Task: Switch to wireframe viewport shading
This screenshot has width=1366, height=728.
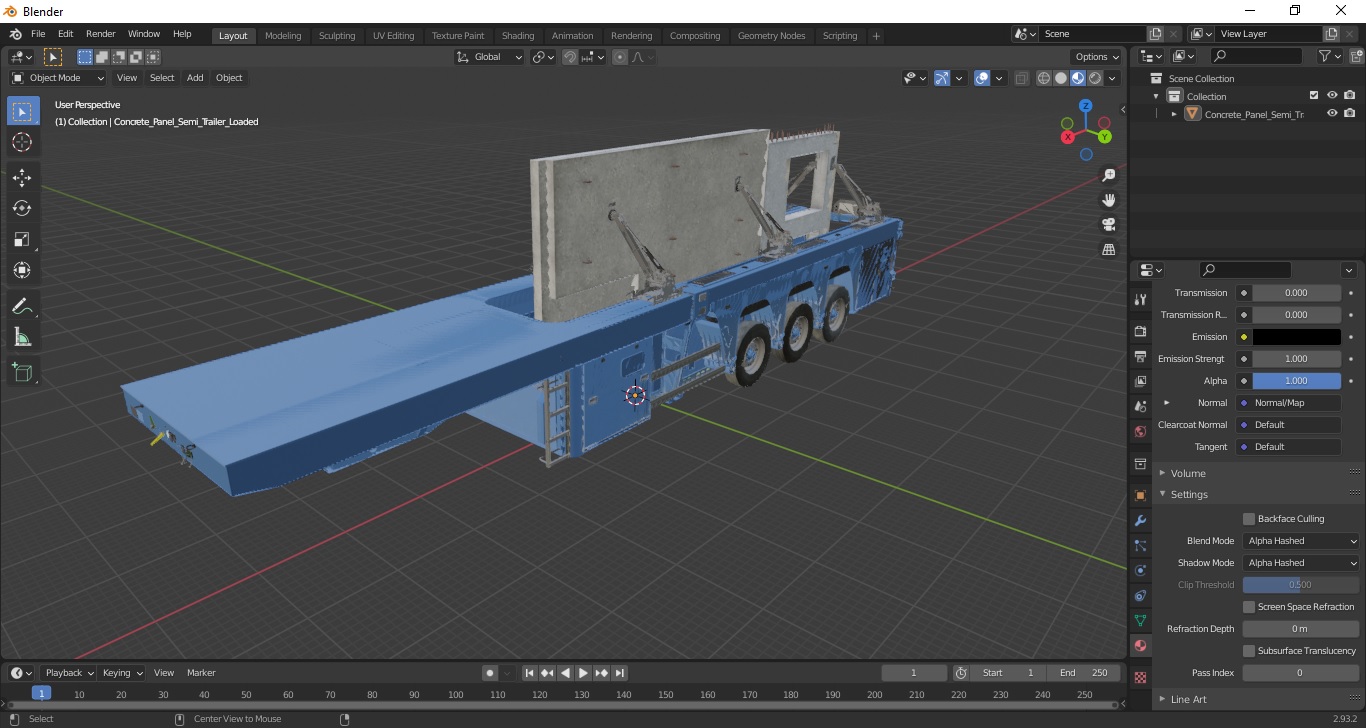Action: (1044, 78)
